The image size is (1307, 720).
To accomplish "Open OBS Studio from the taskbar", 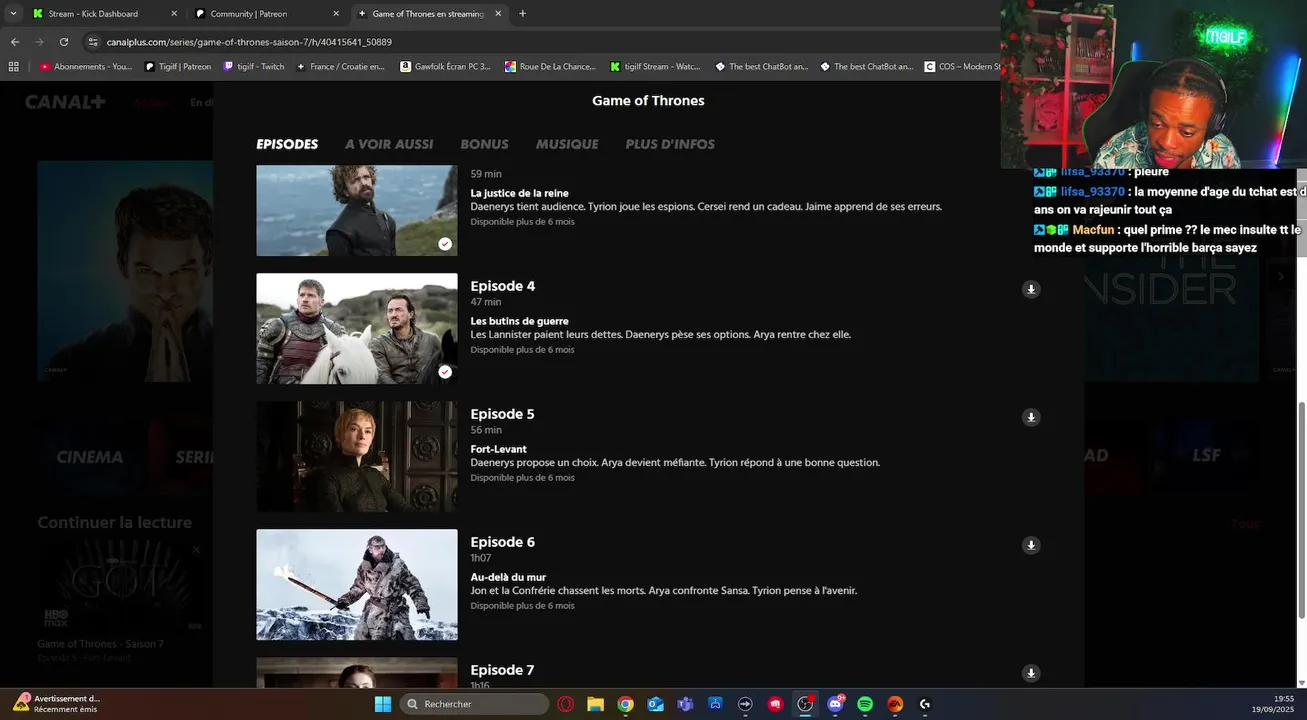I will 805,704.
